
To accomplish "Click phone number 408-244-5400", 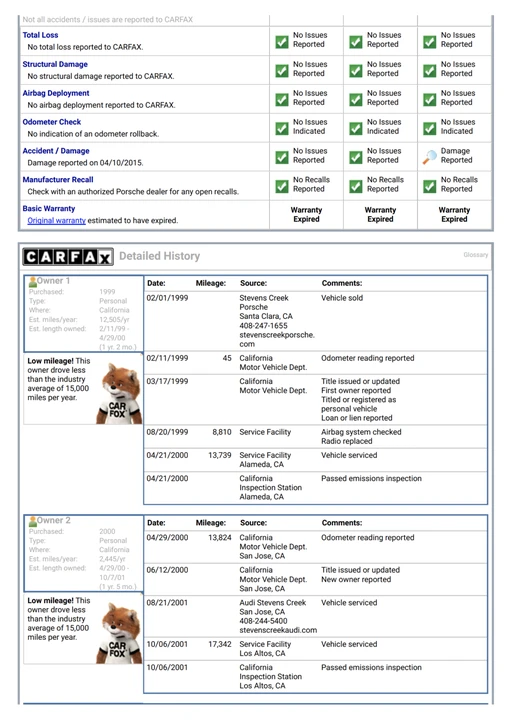I will (263, 621).
